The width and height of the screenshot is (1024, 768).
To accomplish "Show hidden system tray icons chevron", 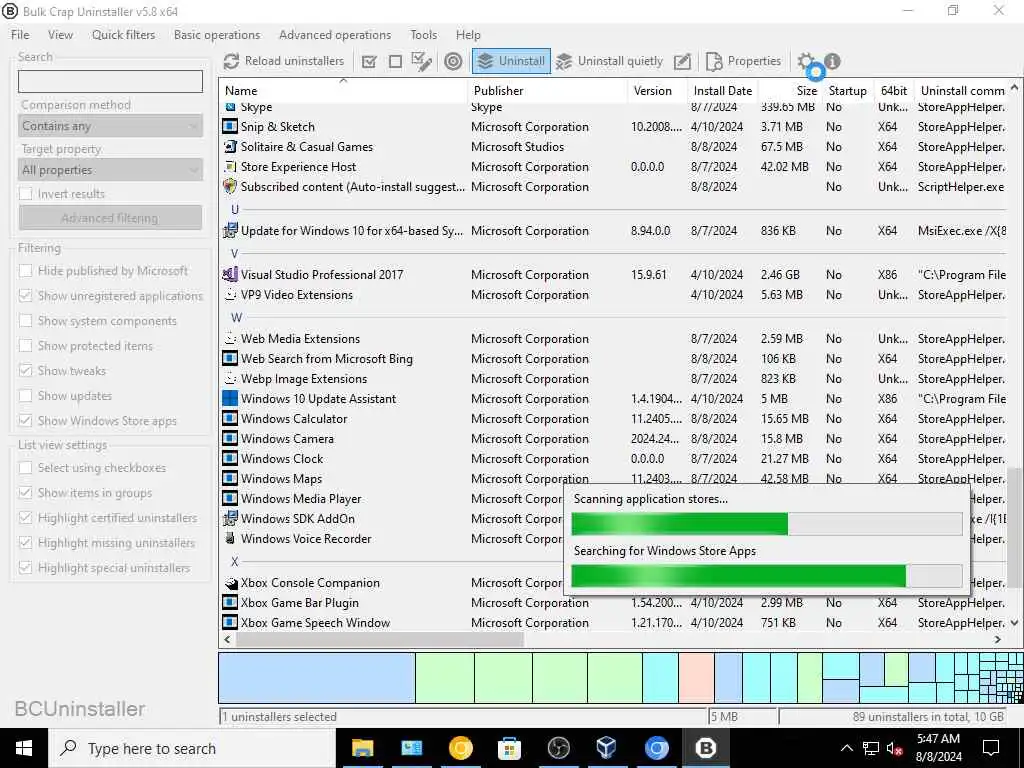I will click(x=846, y=748).
